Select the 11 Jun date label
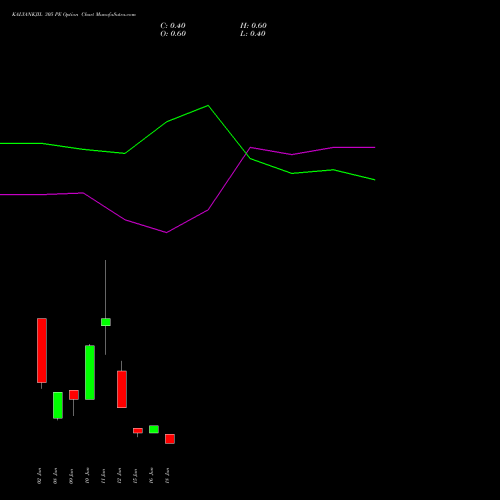This screenshot has height=500, width=500. point(103,476)
